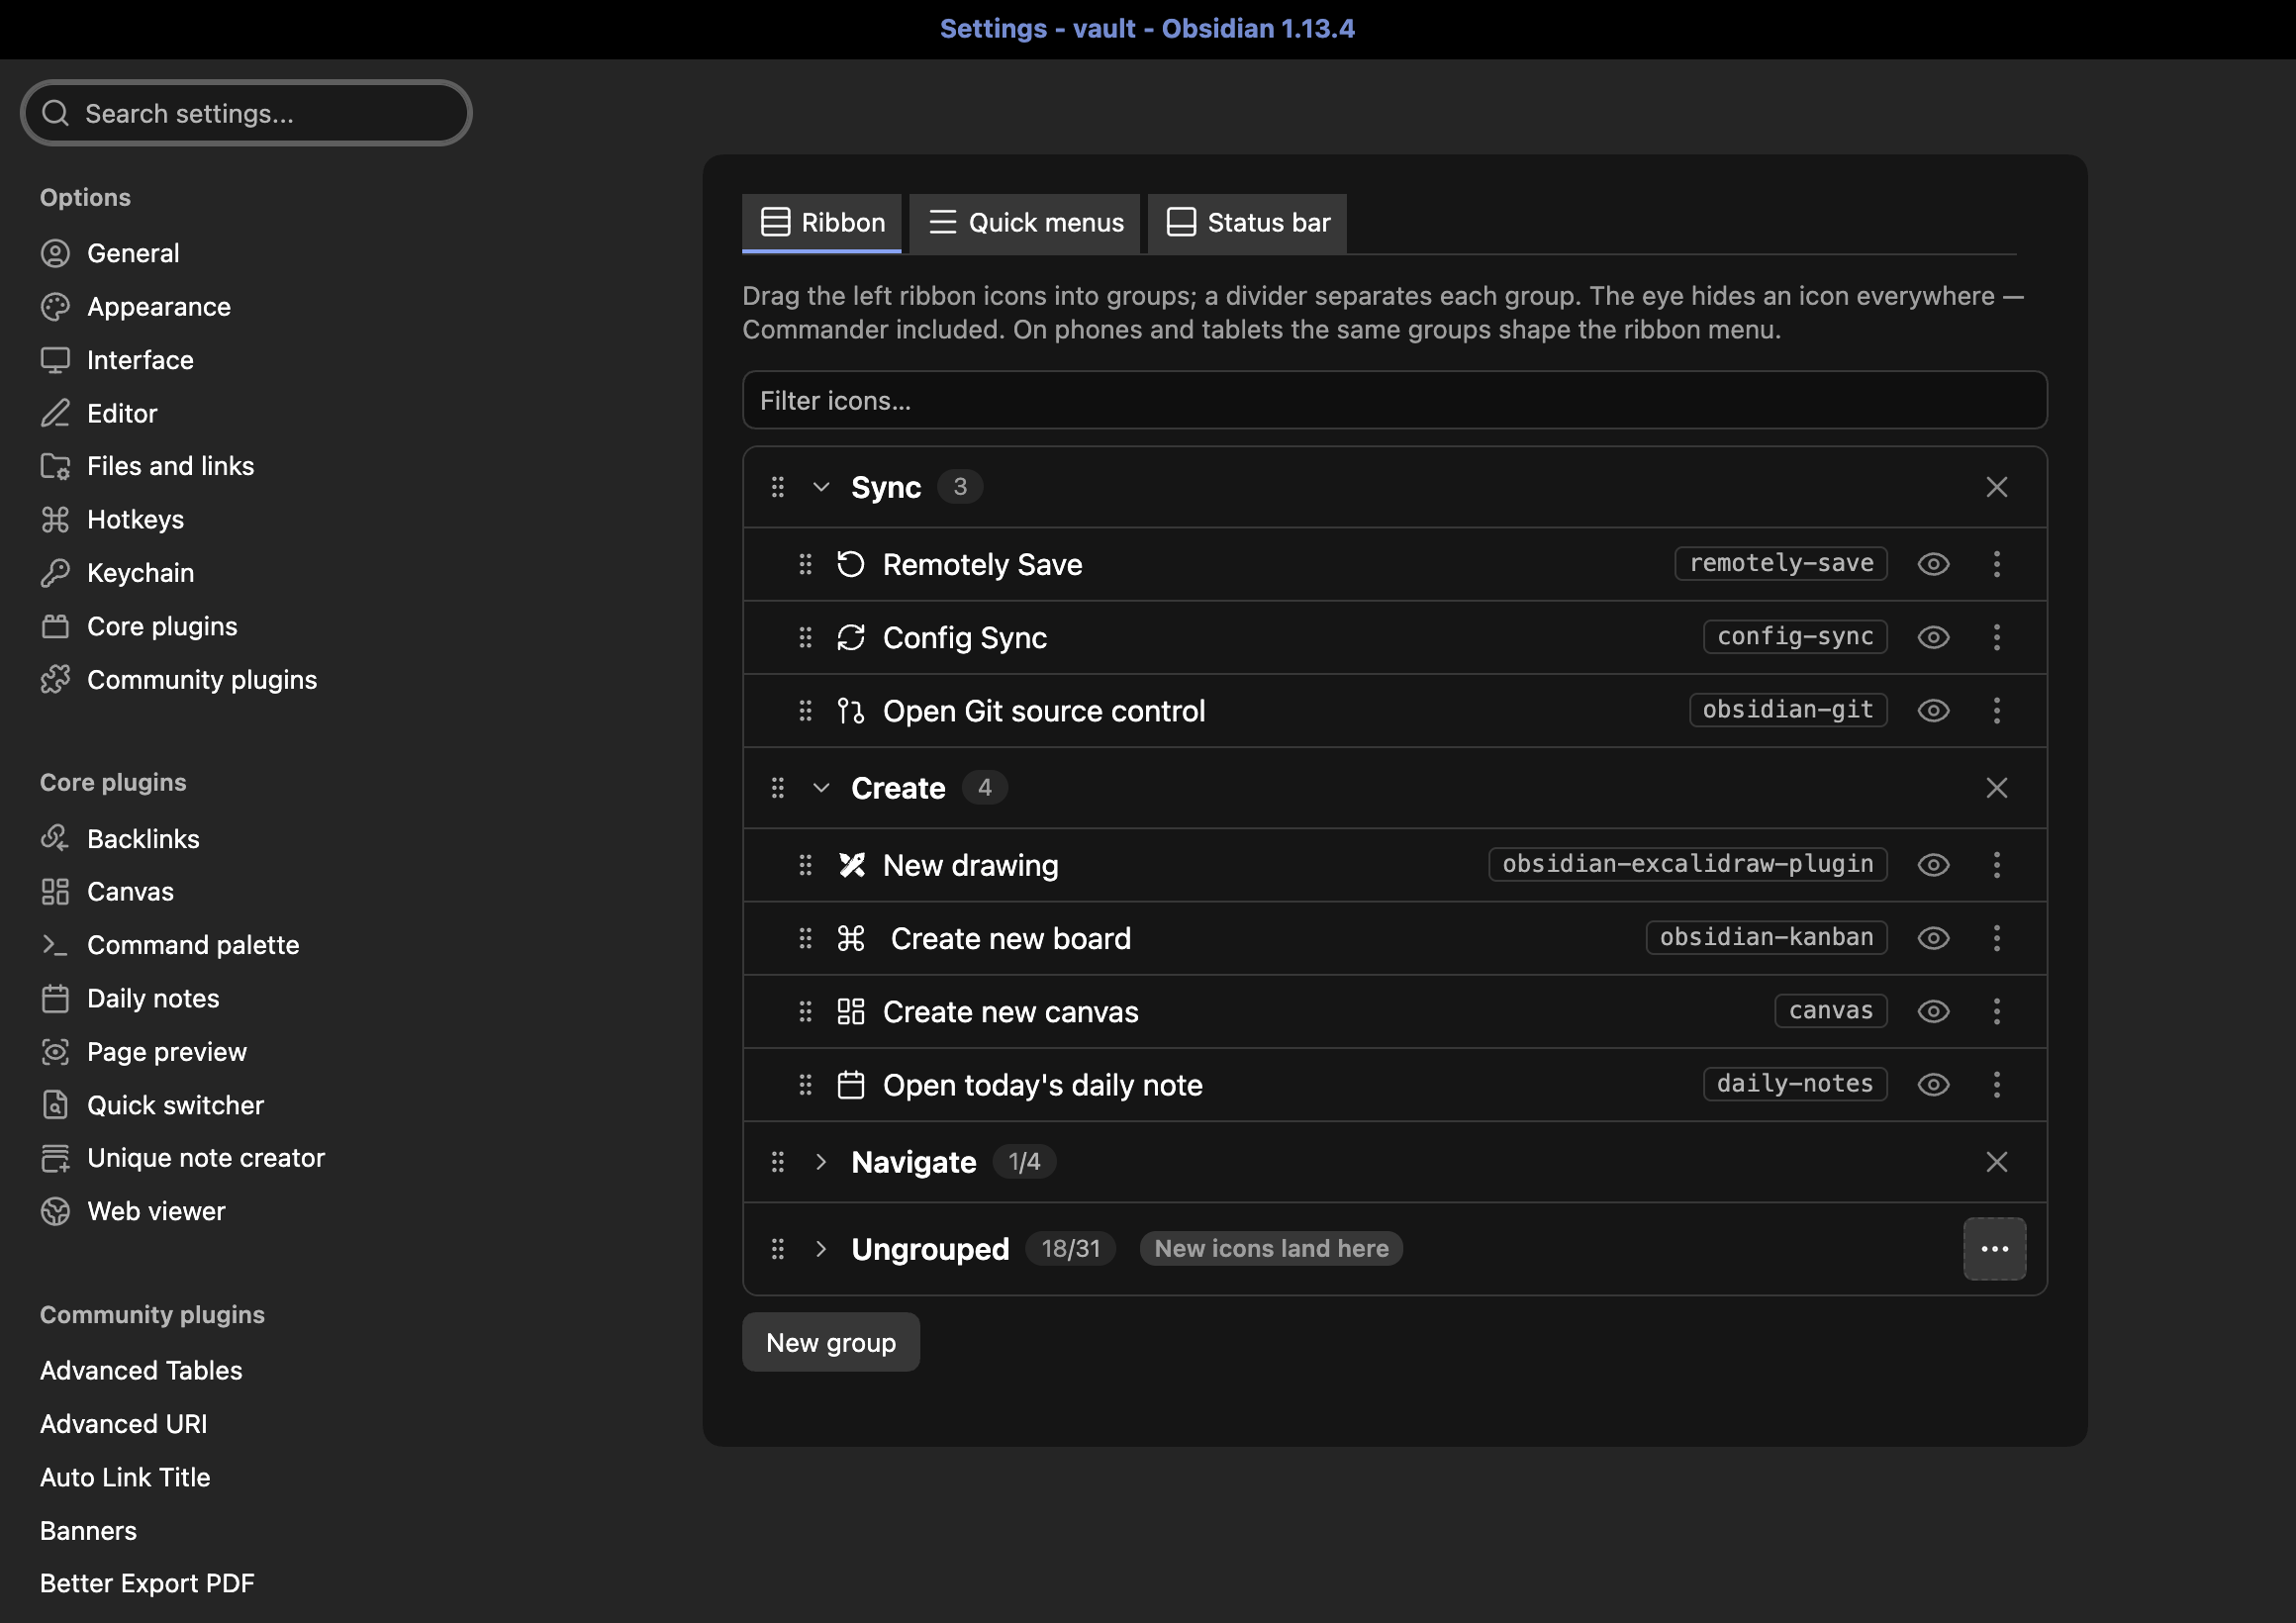Open more options for Open today's daily note
Image resolution: width=2296 pixels, height=1623 pixels.
1997,1085
